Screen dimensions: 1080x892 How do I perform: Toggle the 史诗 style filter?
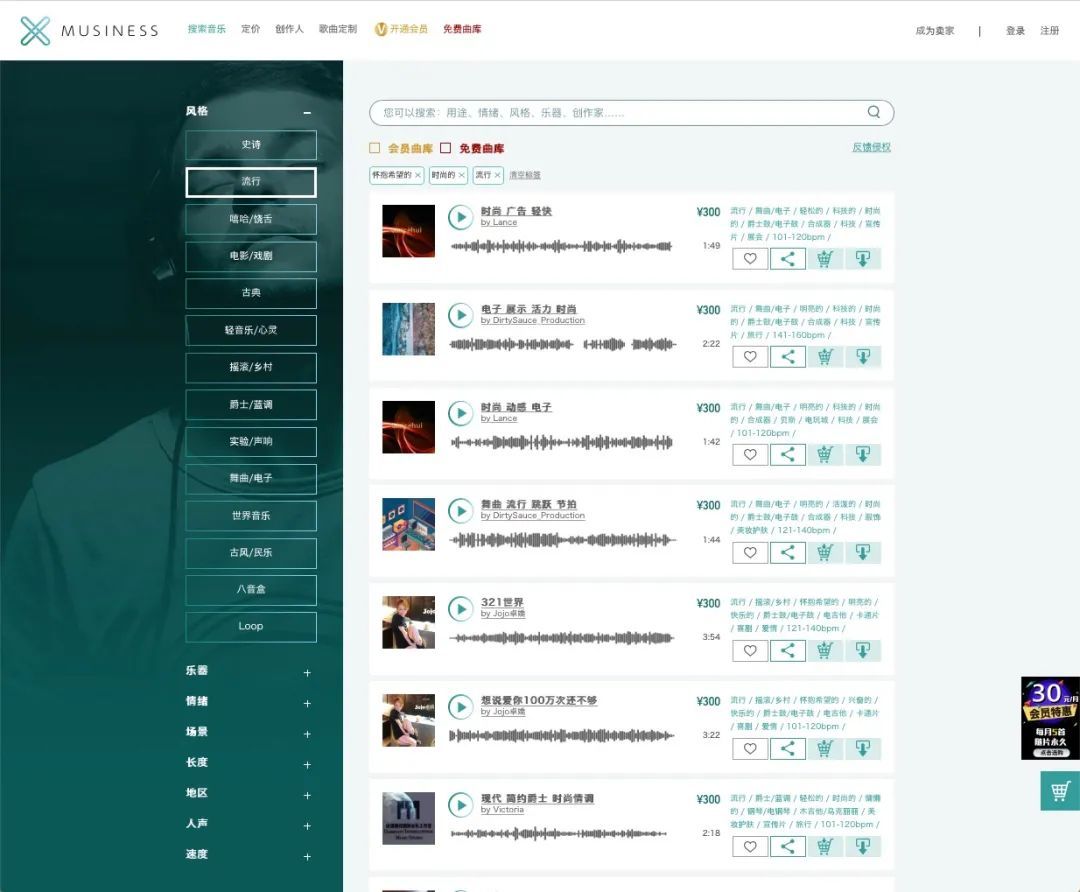251,145
